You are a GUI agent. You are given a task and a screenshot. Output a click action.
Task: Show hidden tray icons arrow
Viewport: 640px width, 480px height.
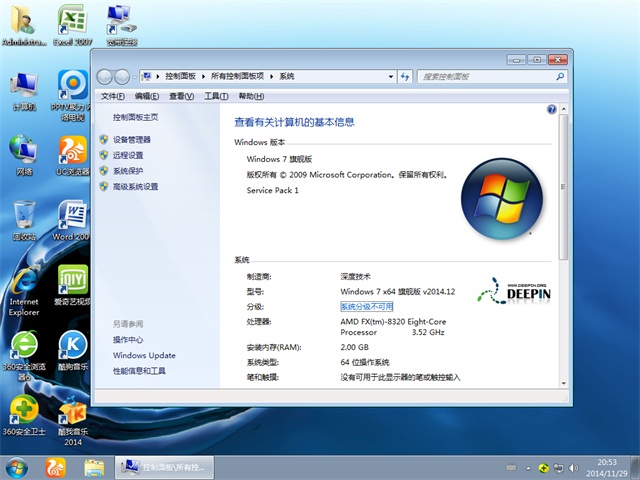pyautogui.click(x=529, y=468)
